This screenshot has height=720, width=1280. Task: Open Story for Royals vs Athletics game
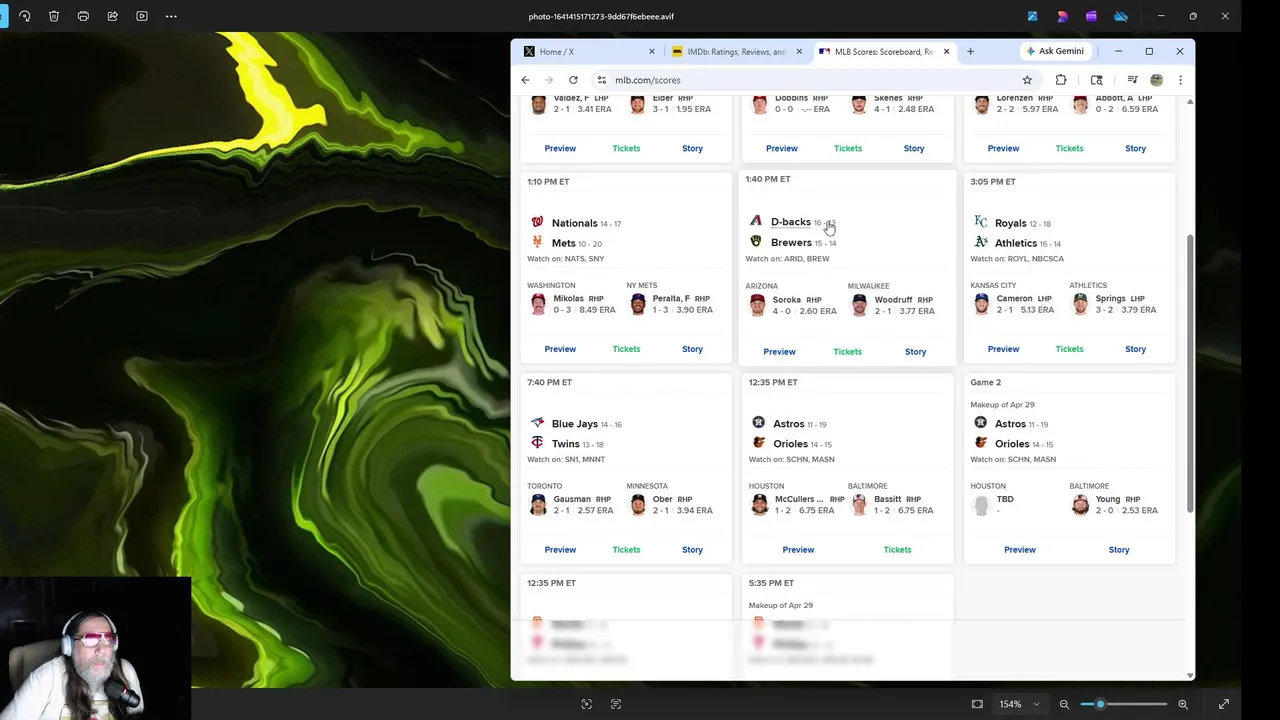(1135, 349)
